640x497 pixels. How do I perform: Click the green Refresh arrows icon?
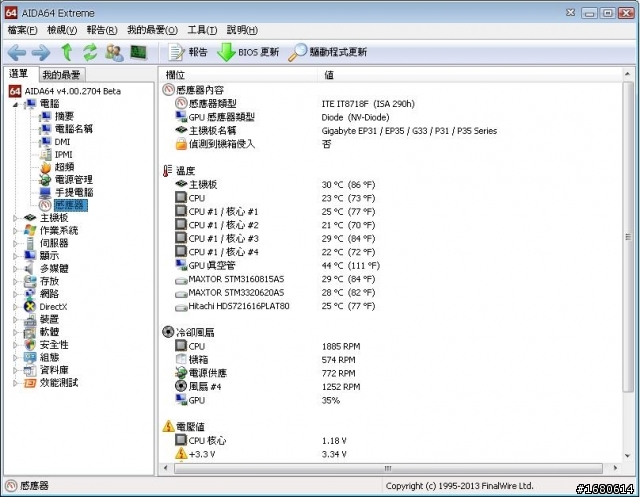(x=90, y=52)
